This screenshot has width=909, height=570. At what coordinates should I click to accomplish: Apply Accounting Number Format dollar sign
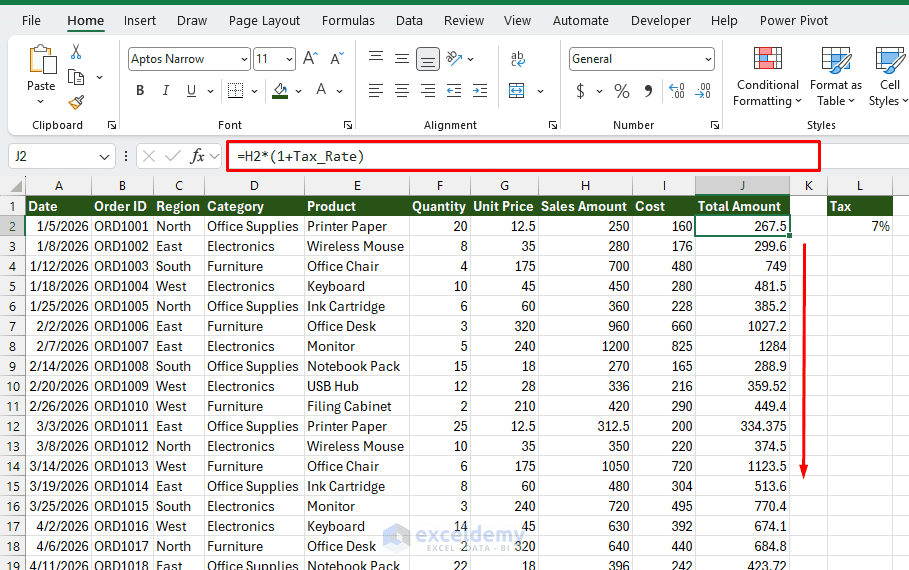tap(580, 90)
